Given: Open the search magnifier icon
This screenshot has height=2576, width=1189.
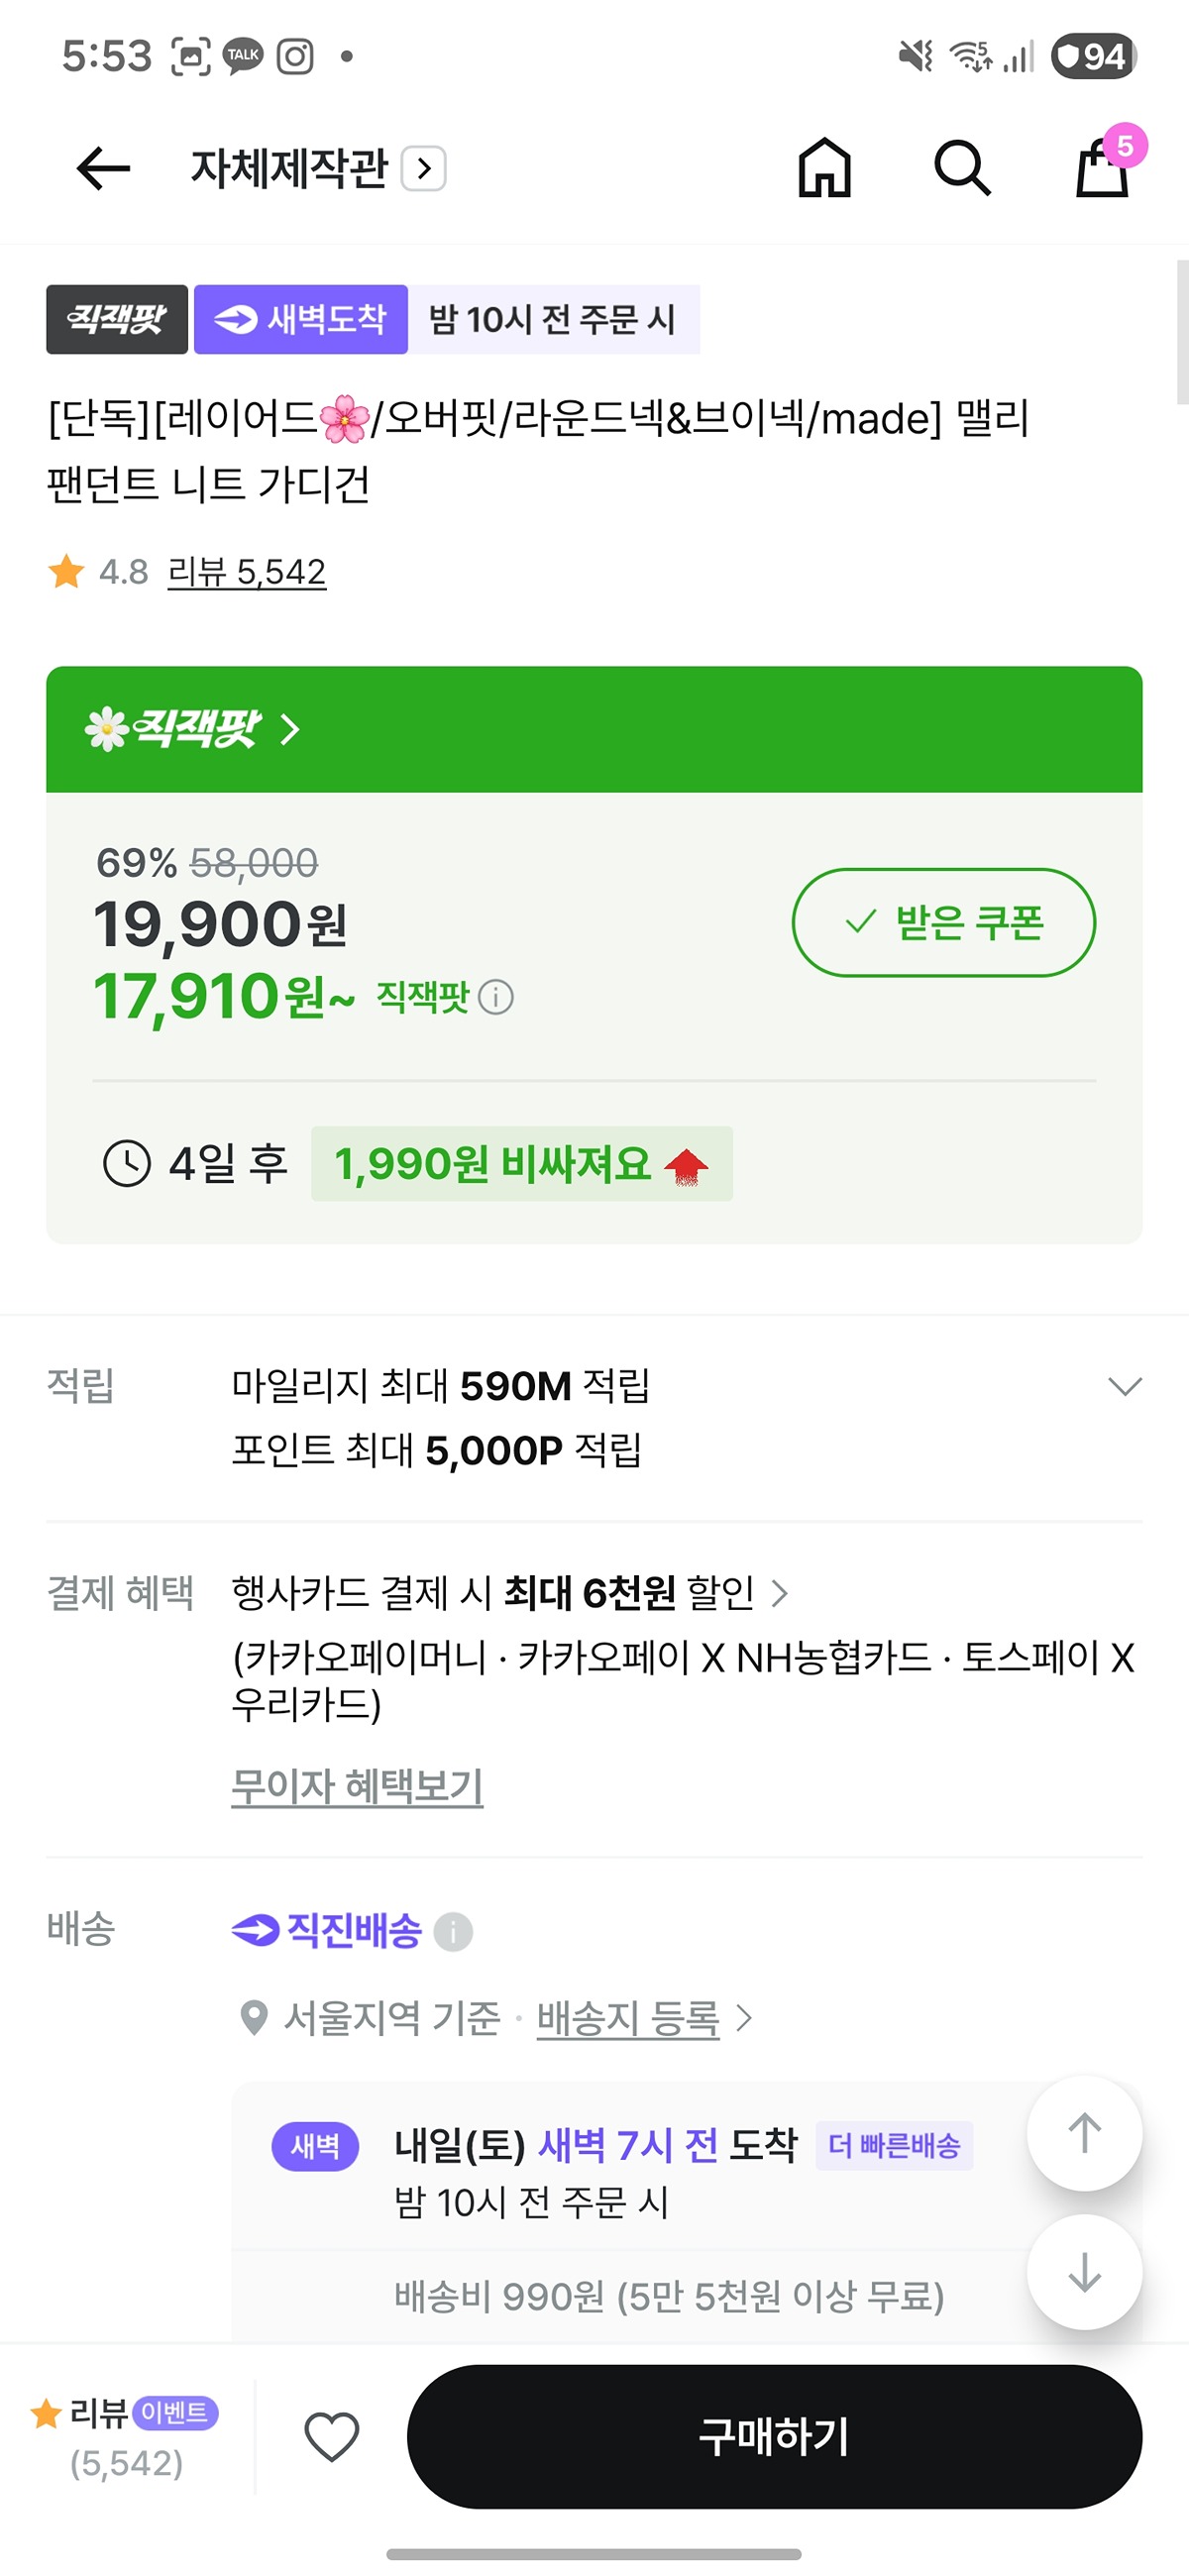Looking at the screenshot, I should (x=962, y=168).
